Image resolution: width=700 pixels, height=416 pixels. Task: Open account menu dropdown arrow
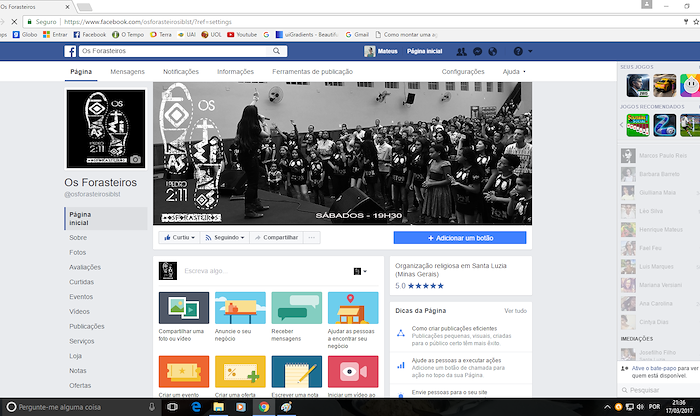(530, 51)
